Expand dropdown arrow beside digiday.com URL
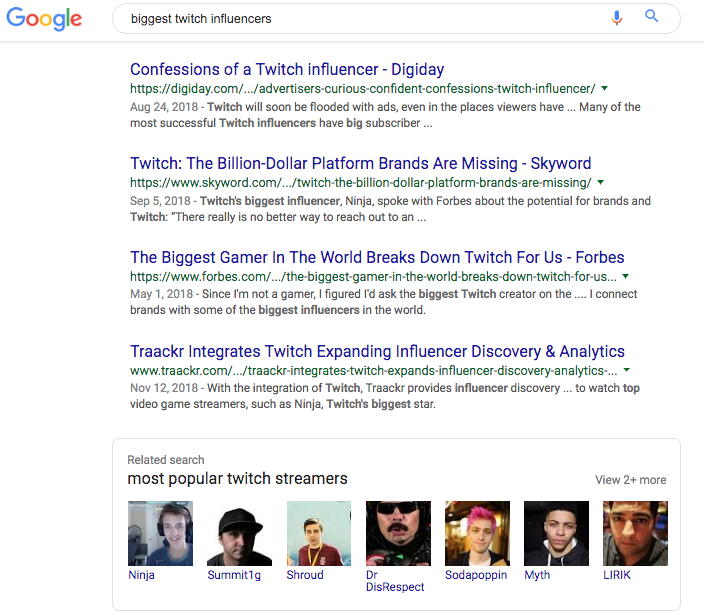This screenshot has width=704, height=612. click(x=604, y=88)
